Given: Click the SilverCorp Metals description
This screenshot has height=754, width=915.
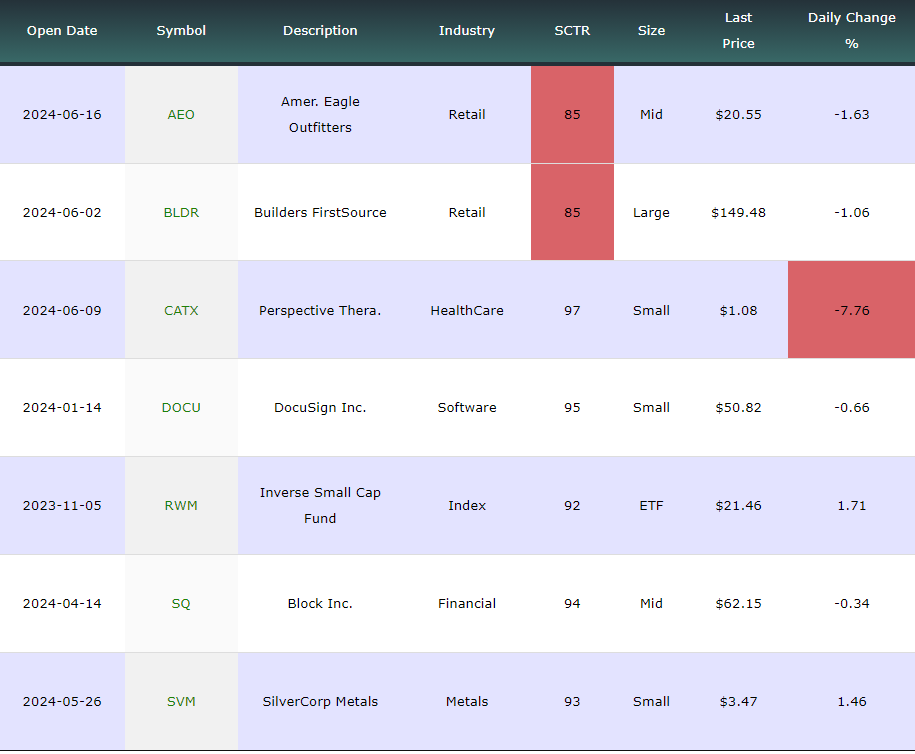Looking at the screenshot, I should pyautogui.click(x=320, y=701).
